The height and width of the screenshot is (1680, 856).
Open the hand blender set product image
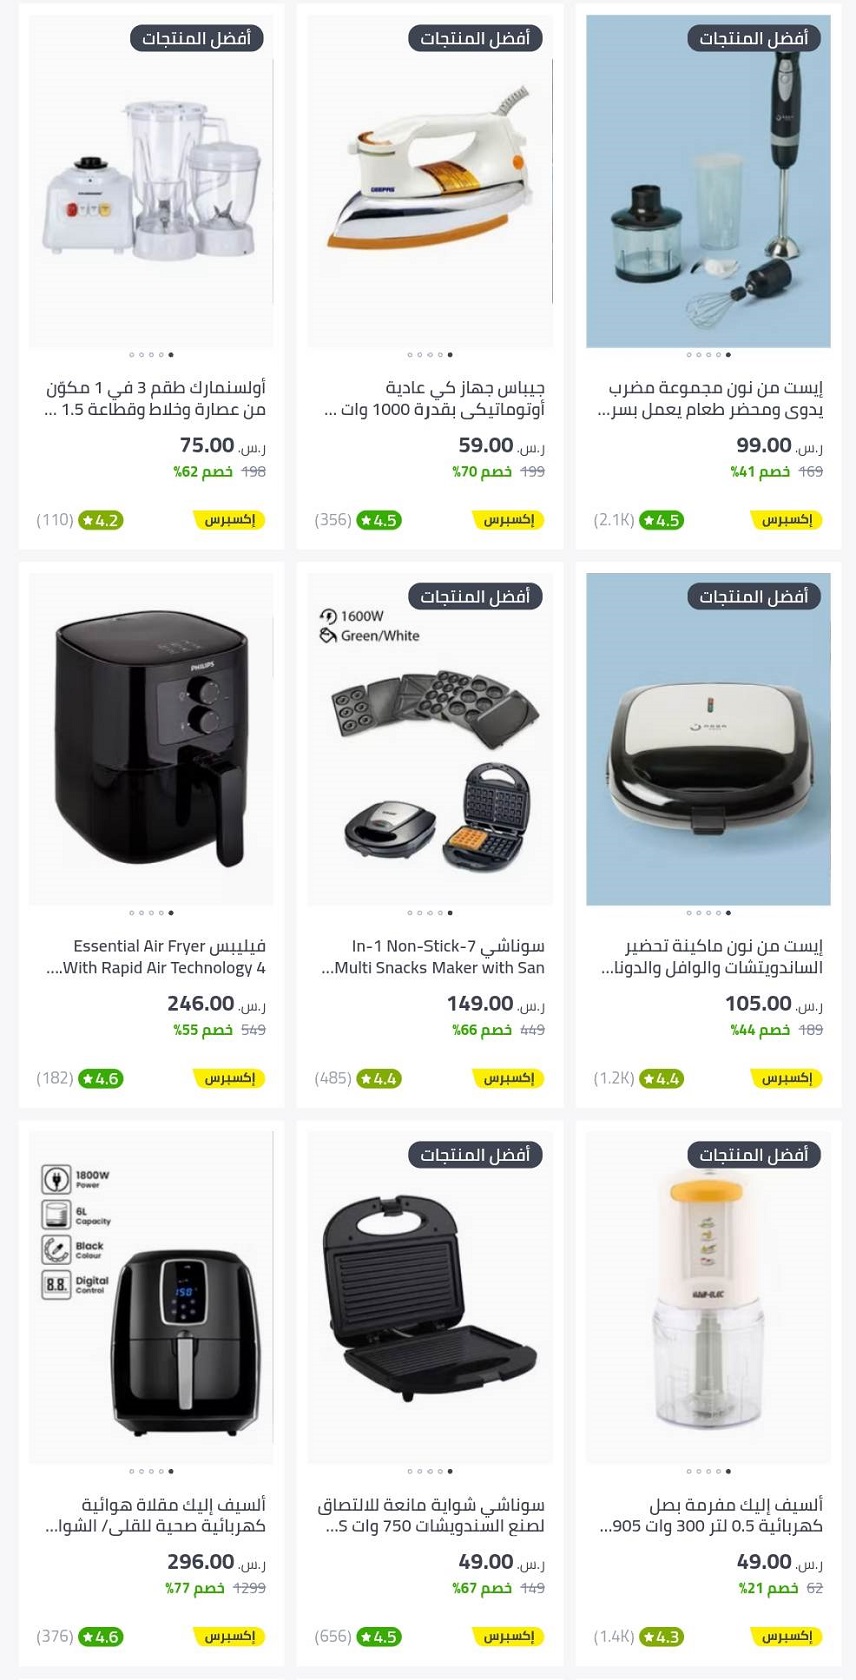tap(708, 182)
